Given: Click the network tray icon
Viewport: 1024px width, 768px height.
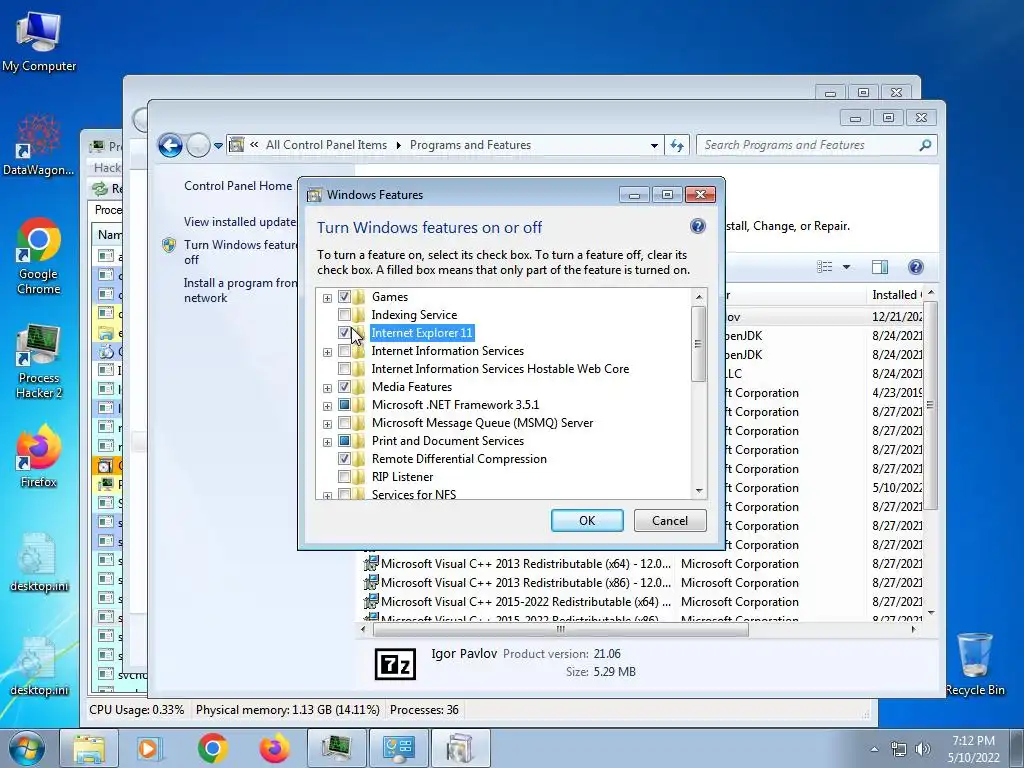Looking at the screenshot, I should point(899,749).
